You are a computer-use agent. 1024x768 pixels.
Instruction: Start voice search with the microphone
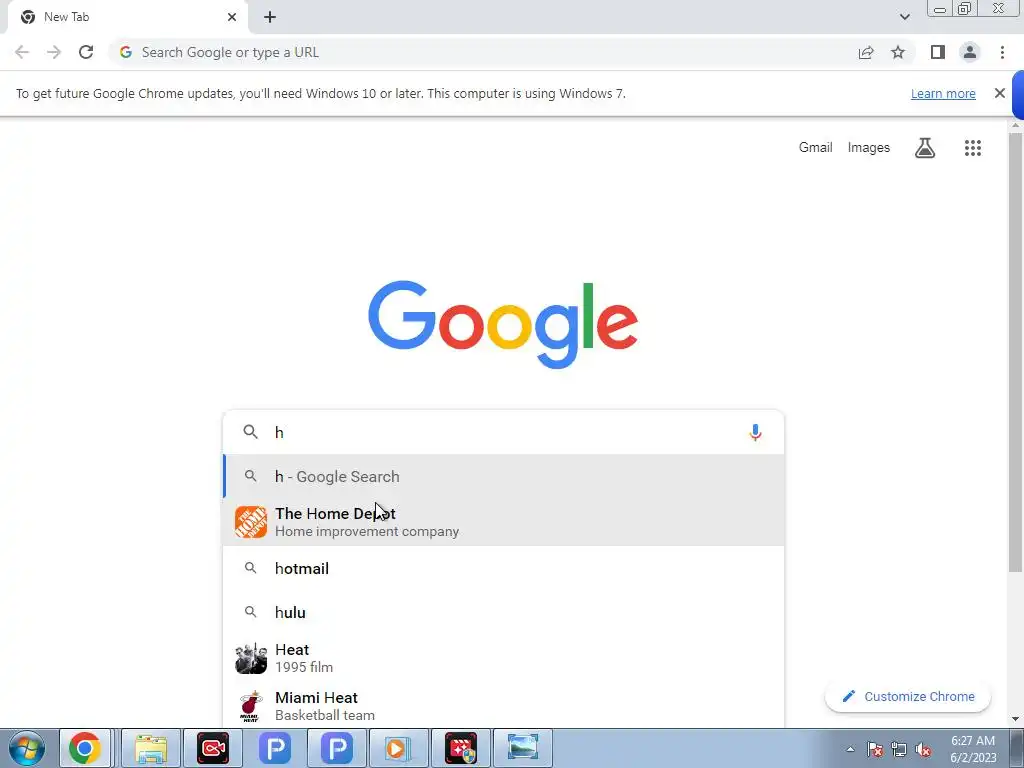756,432
